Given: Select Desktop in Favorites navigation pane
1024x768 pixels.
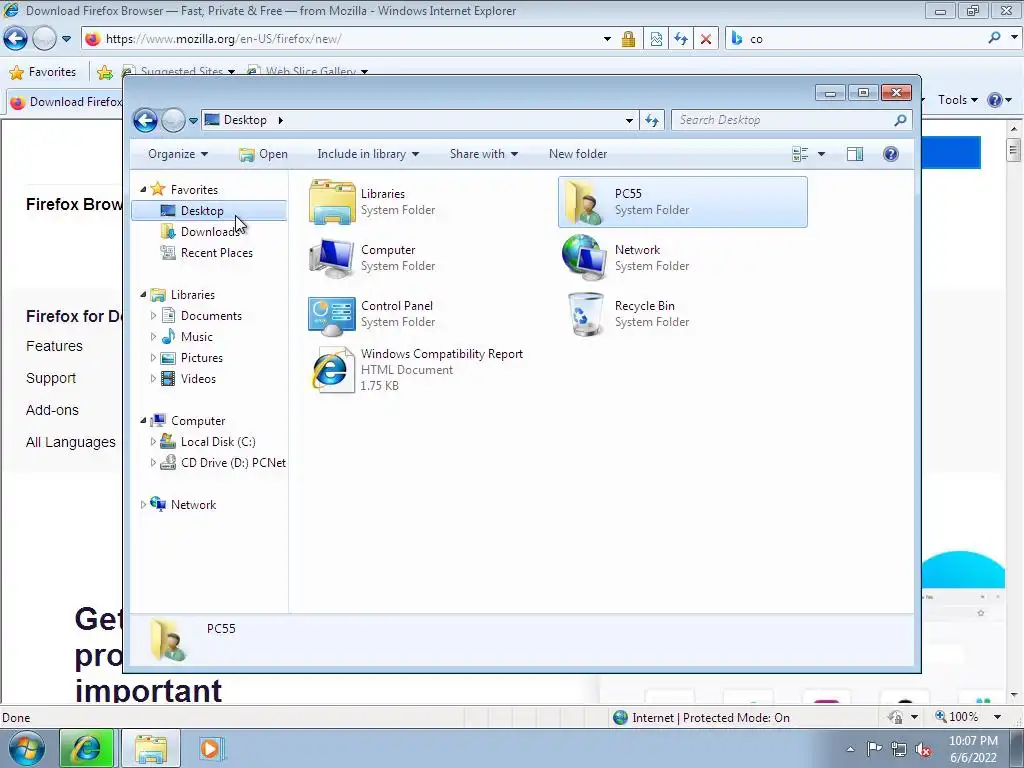Looking at the screenshot, I should 209,211.
